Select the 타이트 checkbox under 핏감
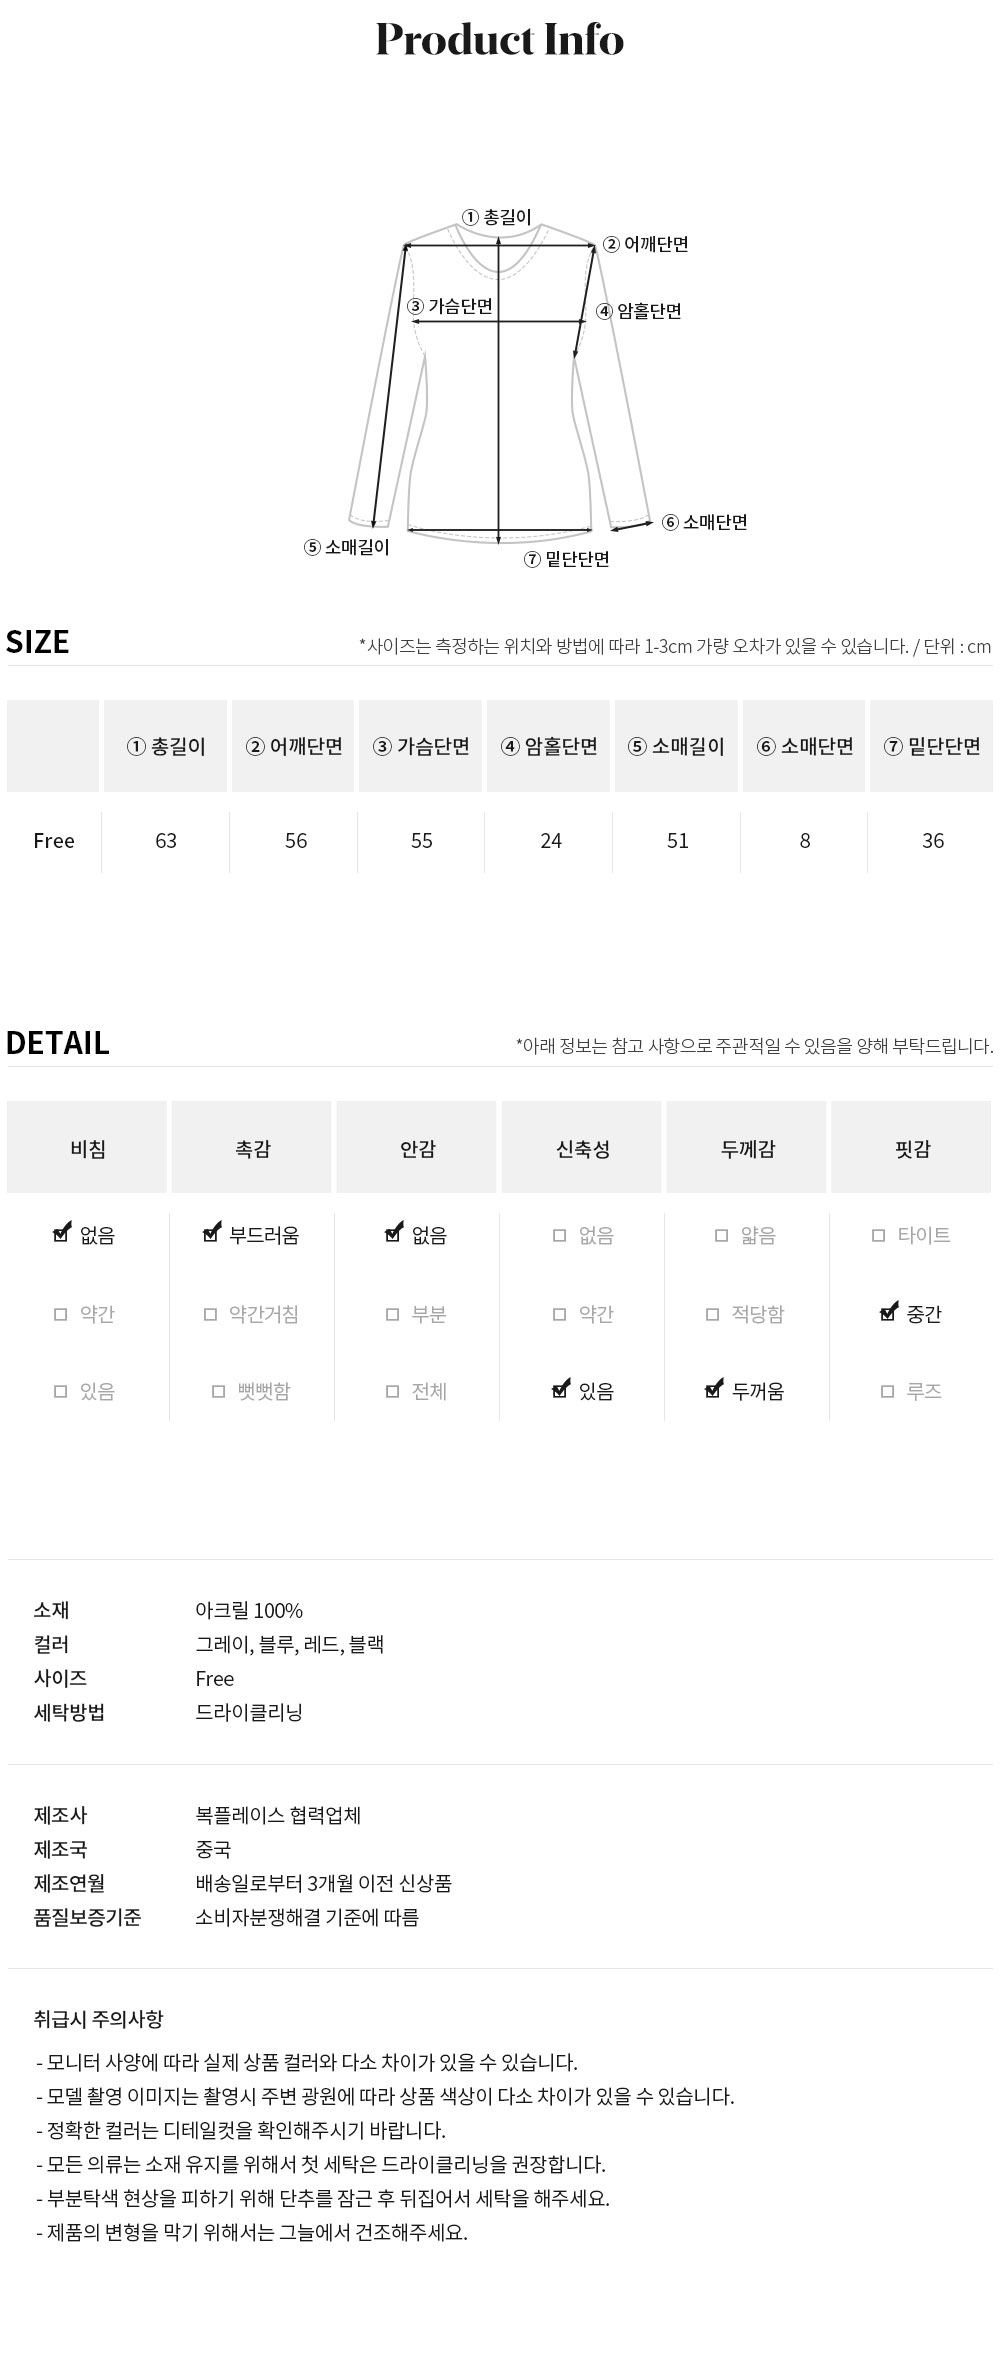 pyautogui.click(x=879, y=1236)
